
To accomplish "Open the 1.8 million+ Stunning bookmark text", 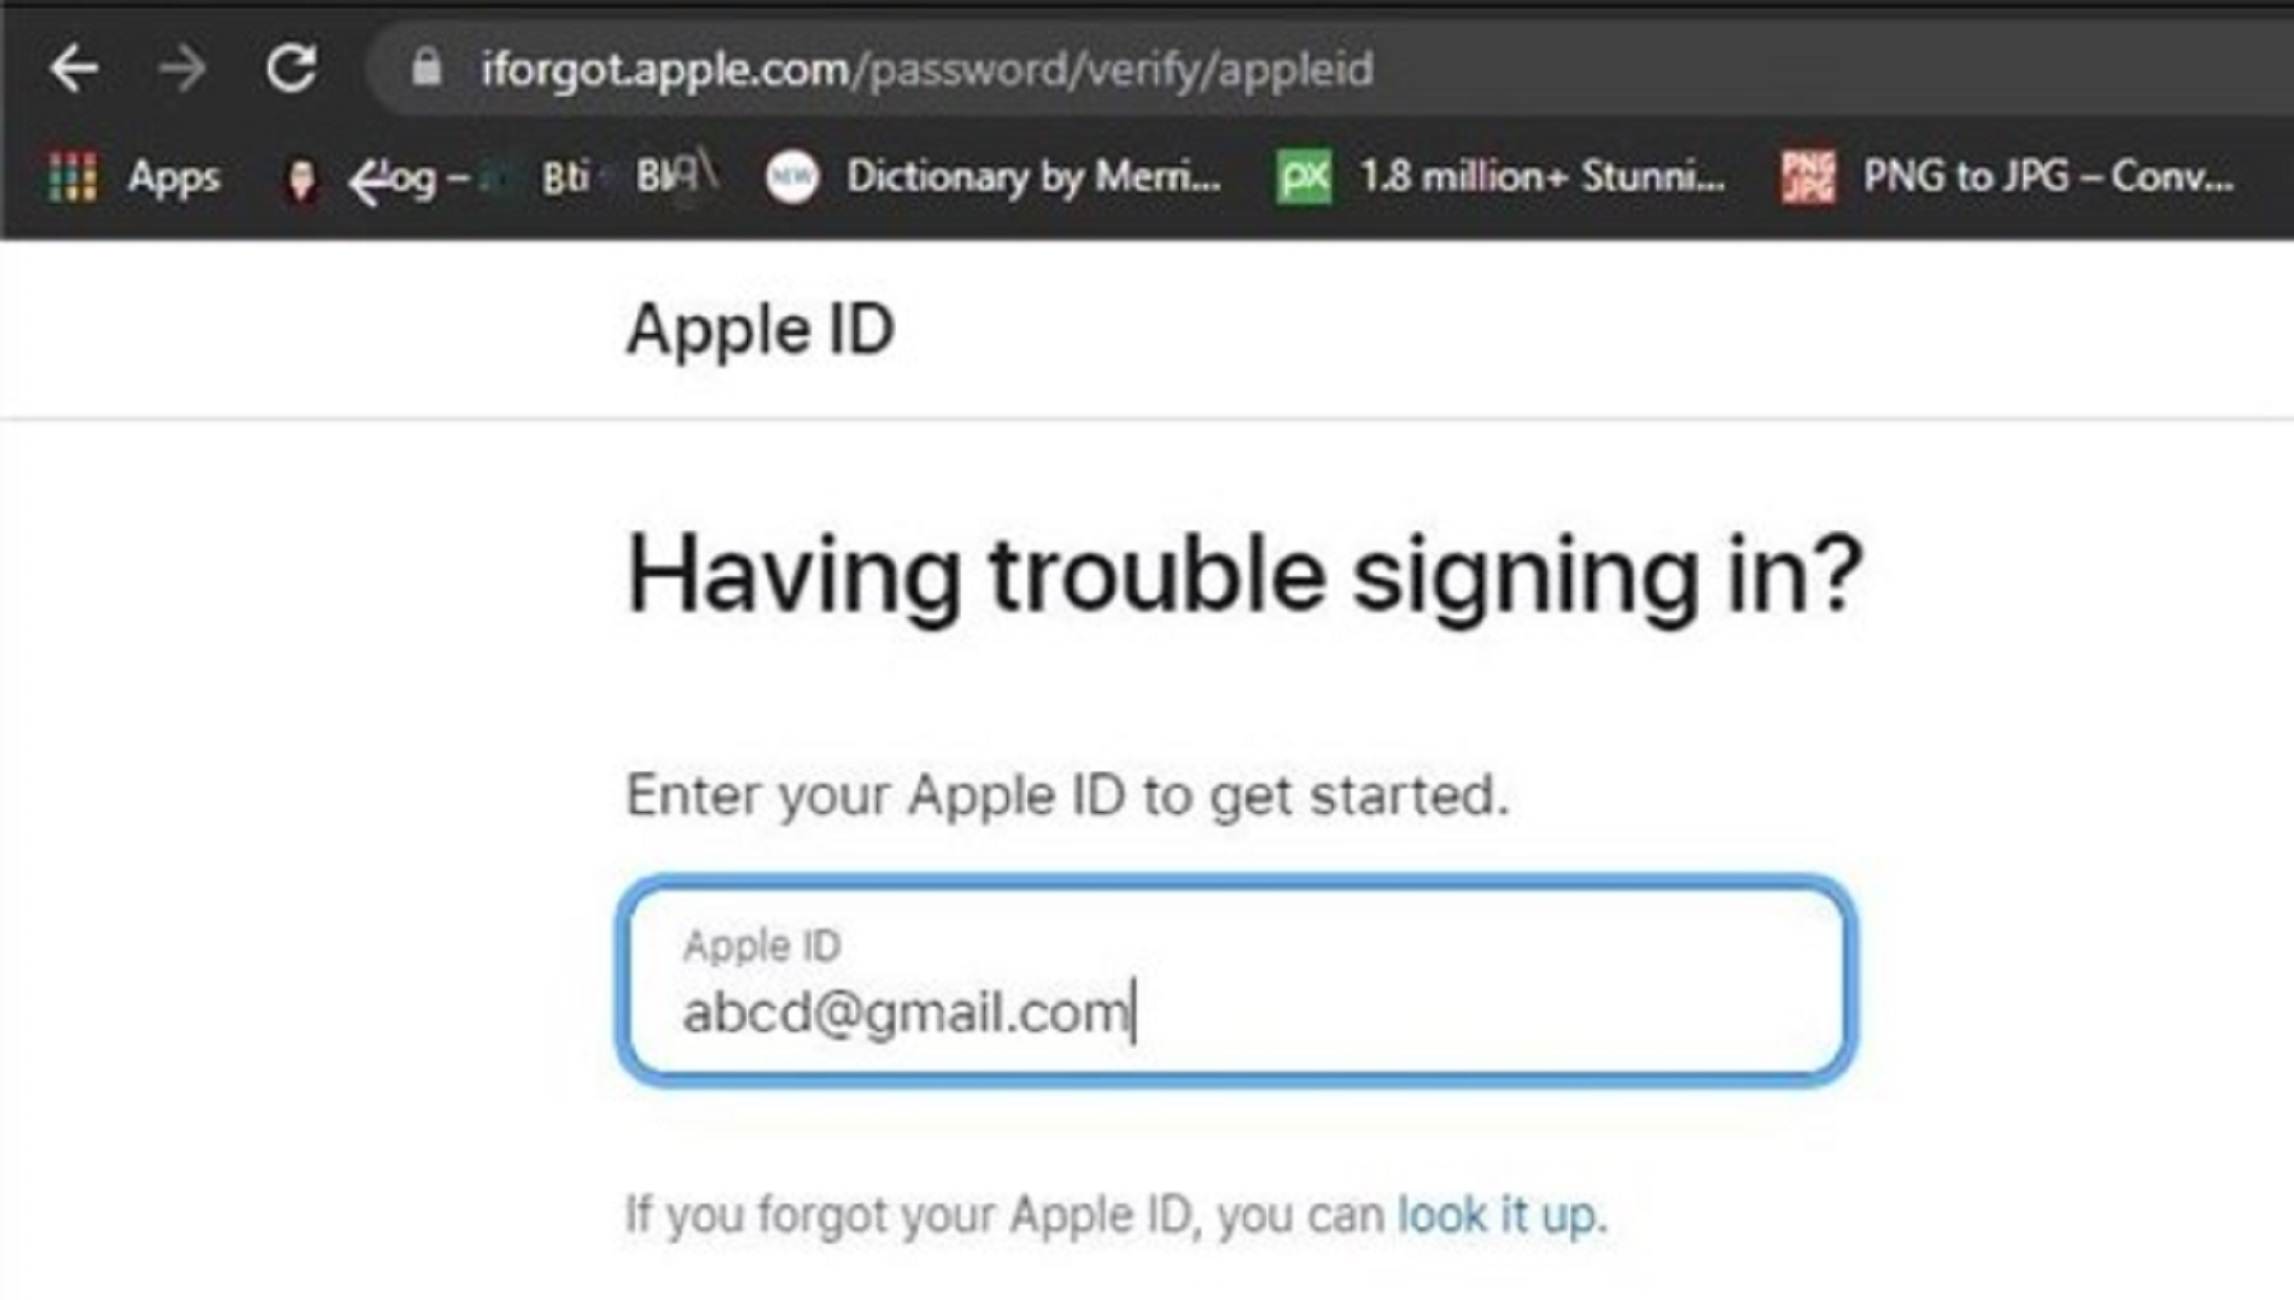I will 1542,178.
